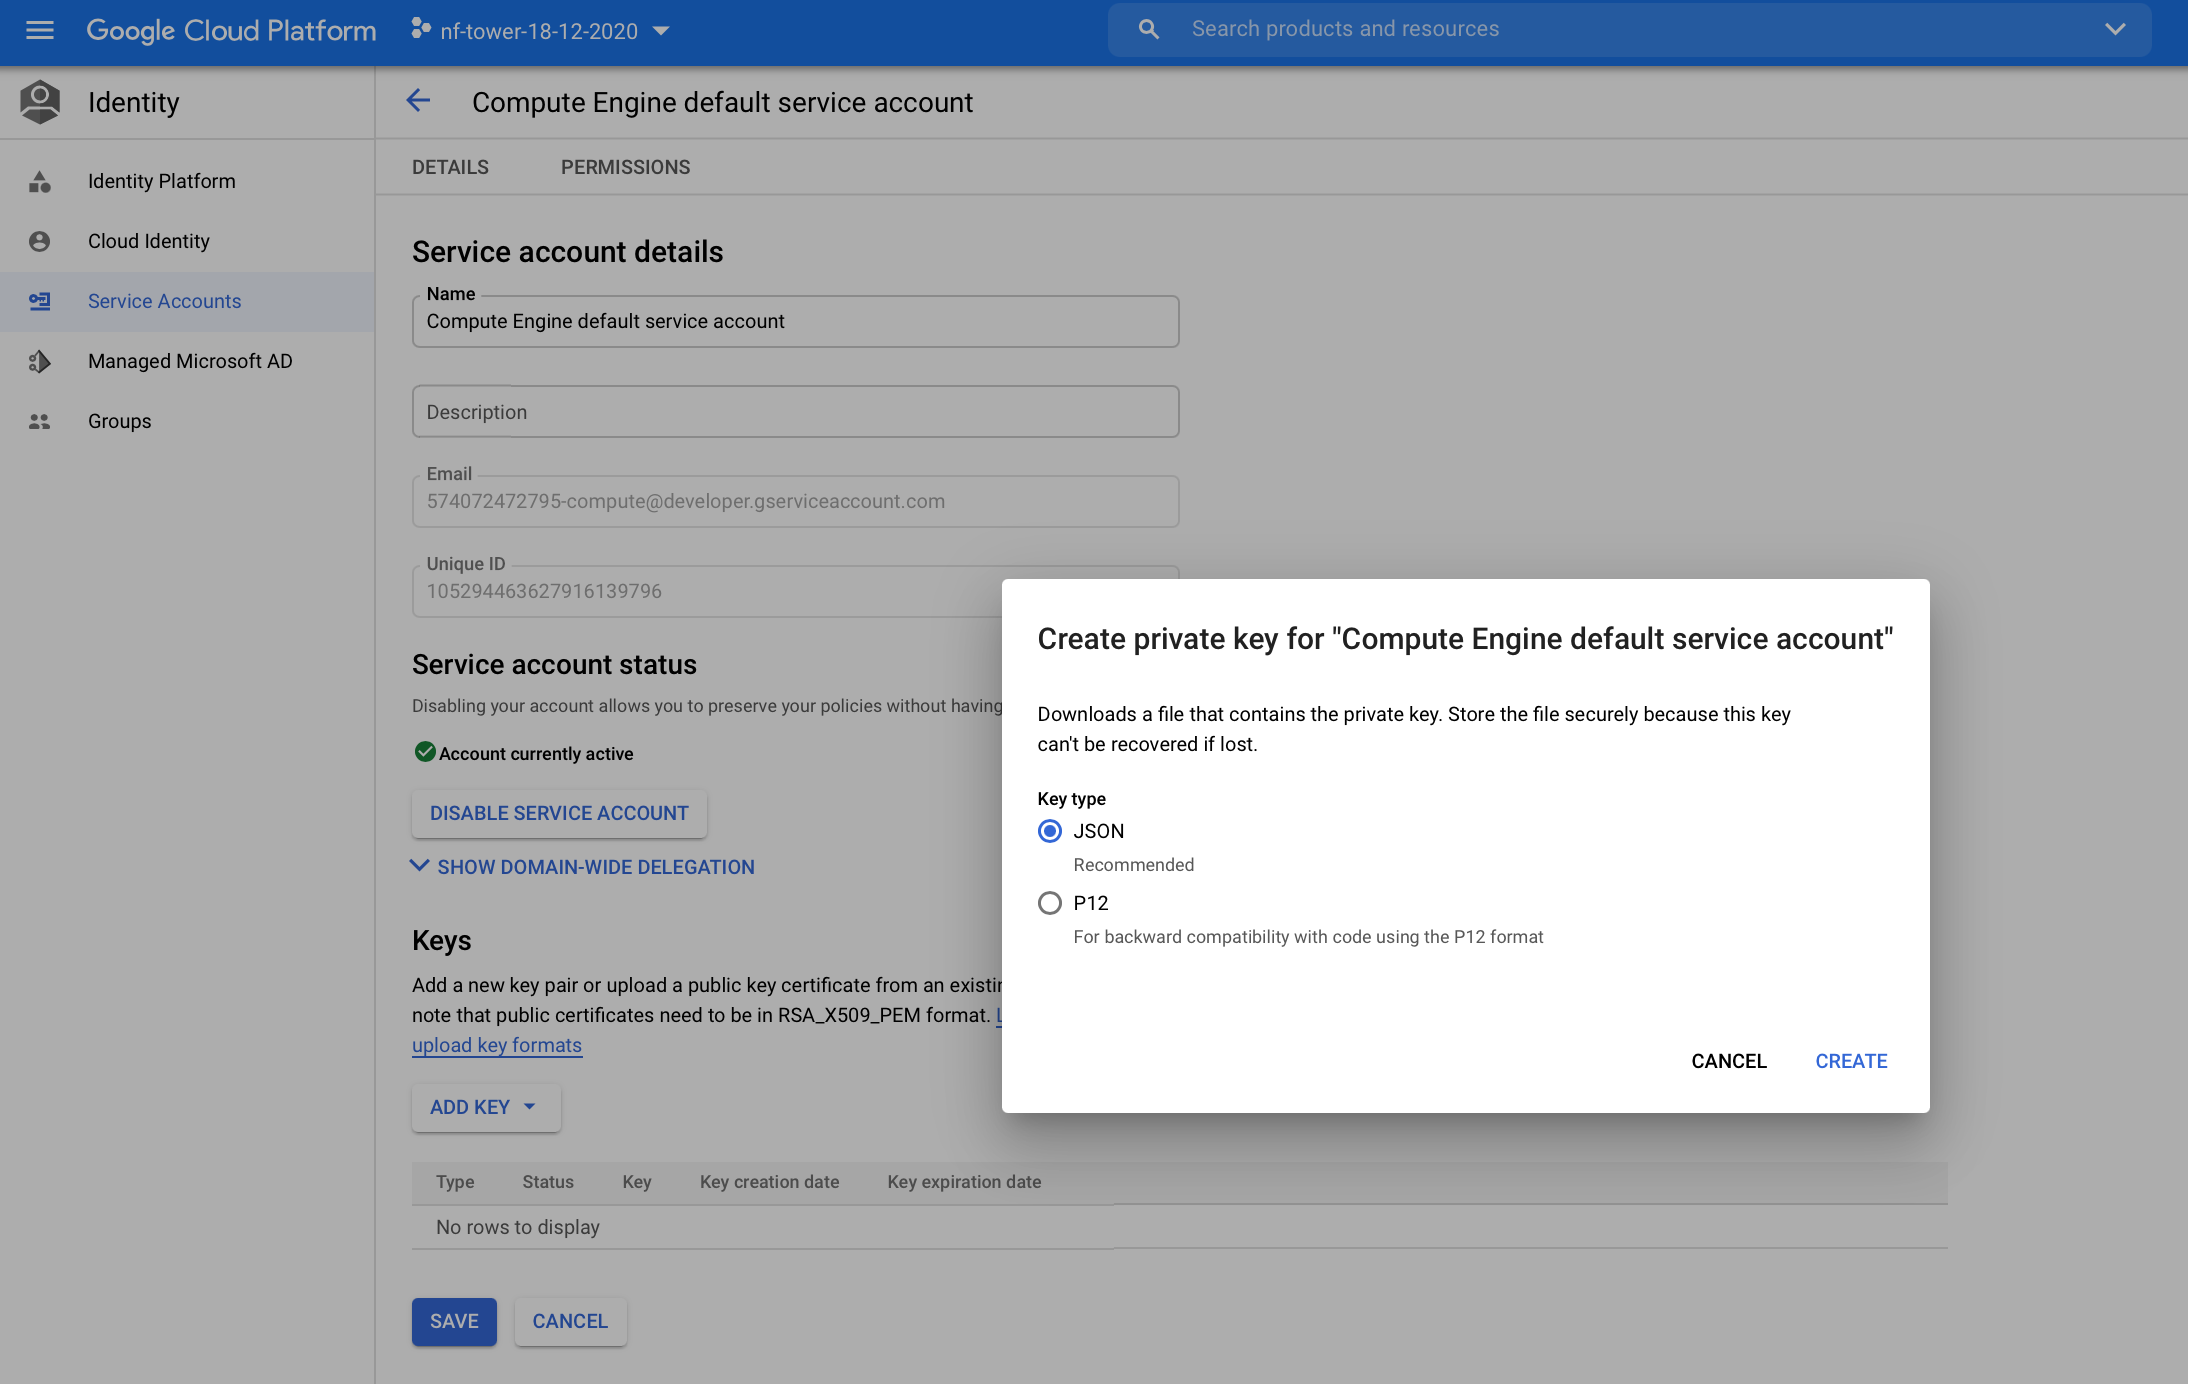Click the Service Accounts sidebar icon
The image size is (2188, 1384).
40,301
